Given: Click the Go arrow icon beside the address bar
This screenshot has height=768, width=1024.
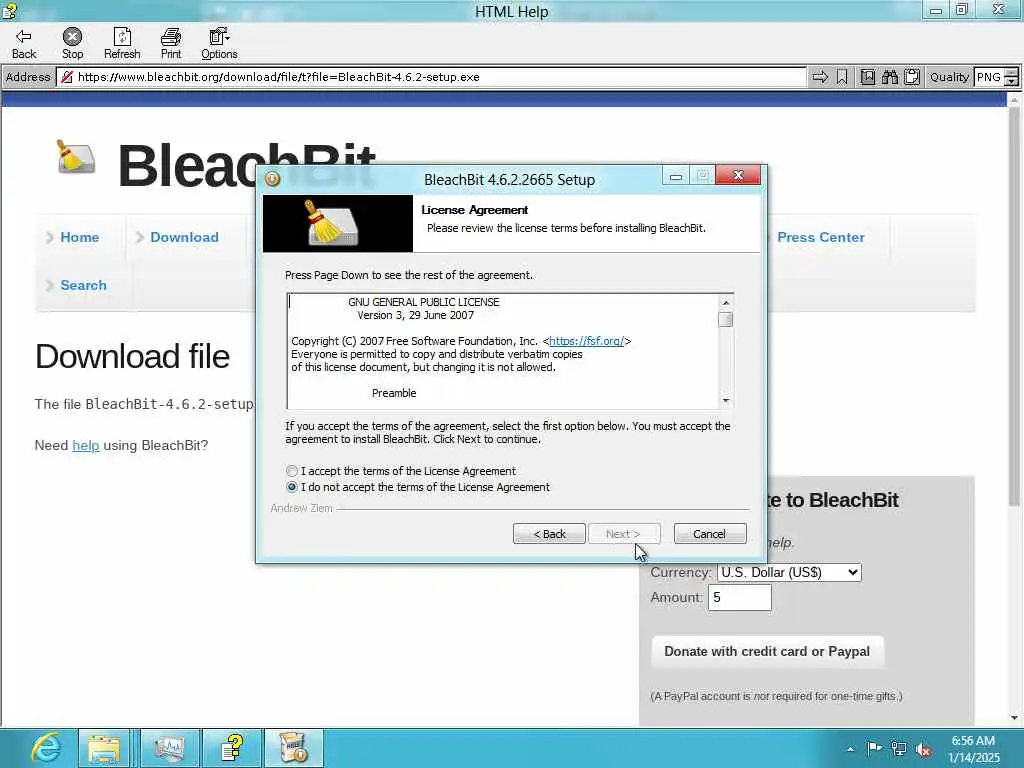Looking at the screenshot, I should 820,77.
